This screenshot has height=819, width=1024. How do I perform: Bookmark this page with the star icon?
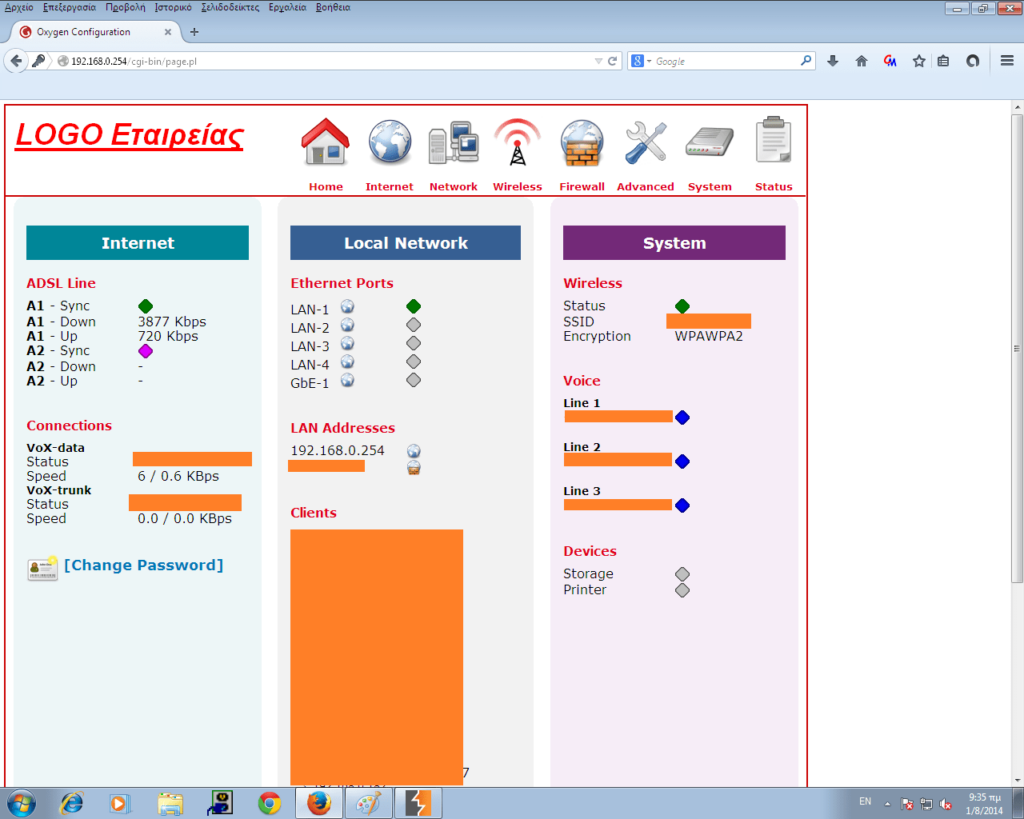click(x=919, y=61)
